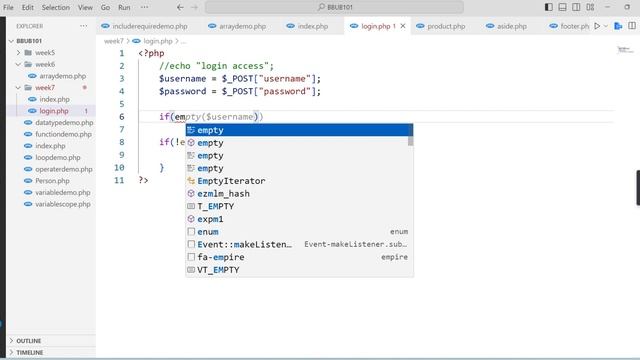Click the blue open-preview icon in the editor toolbar

click(x=618, y=26)
